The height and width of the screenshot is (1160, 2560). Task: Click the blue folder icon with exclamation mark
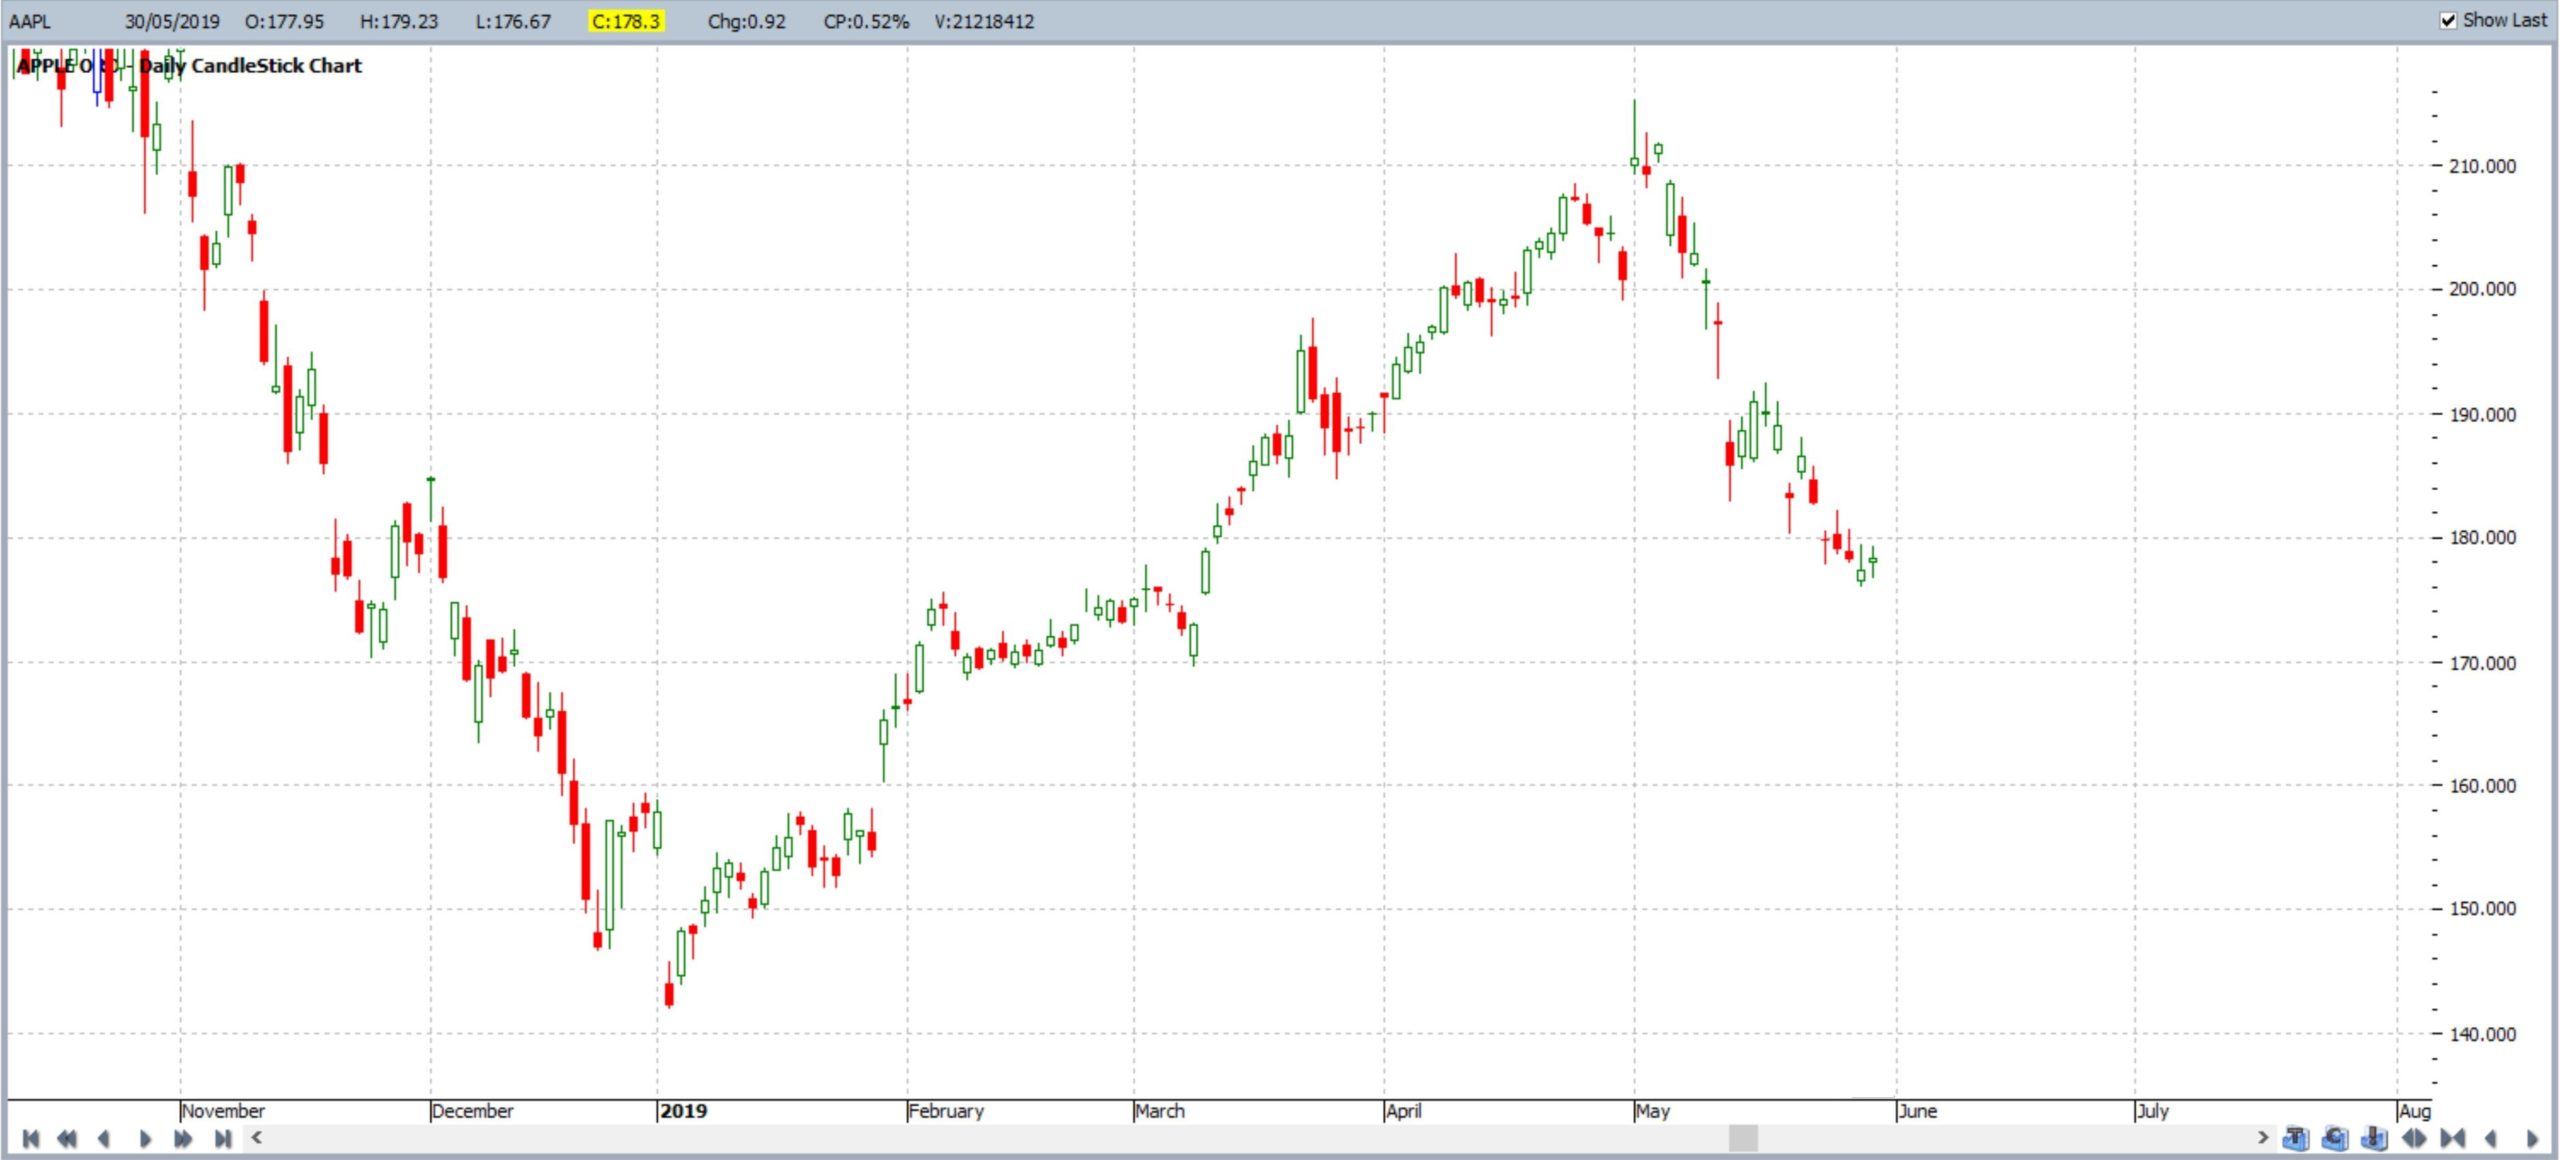pyautogui.click(x=2374, y=1138)
